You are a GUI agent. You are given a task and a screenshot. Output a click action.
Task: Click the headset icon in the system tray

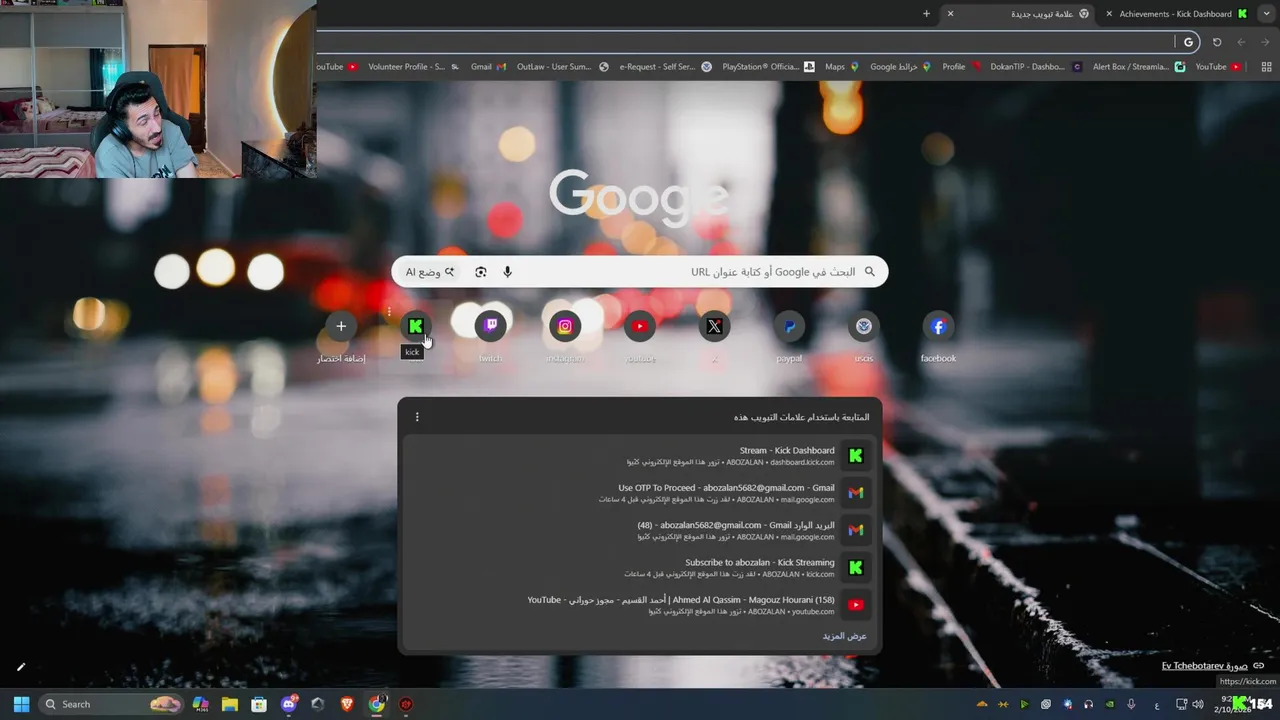click(x=1089, y=704)
